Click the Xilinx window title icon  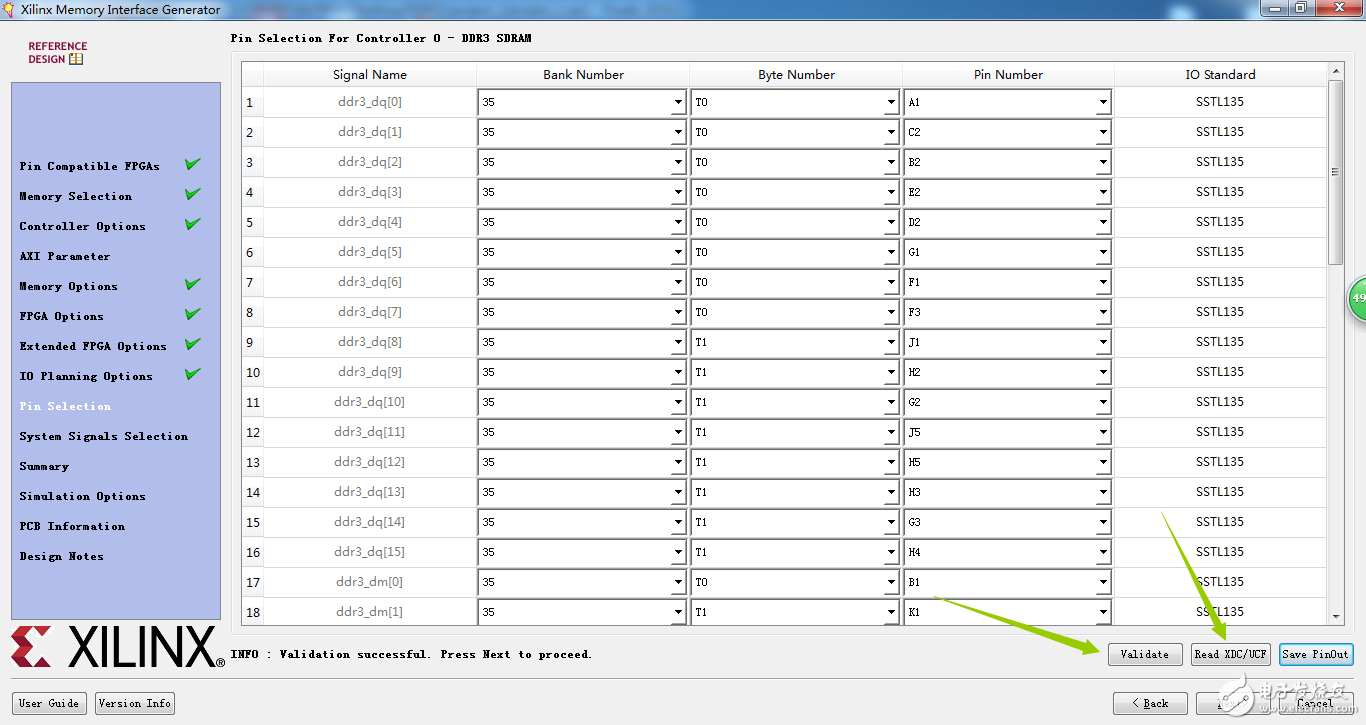(11, 10)
